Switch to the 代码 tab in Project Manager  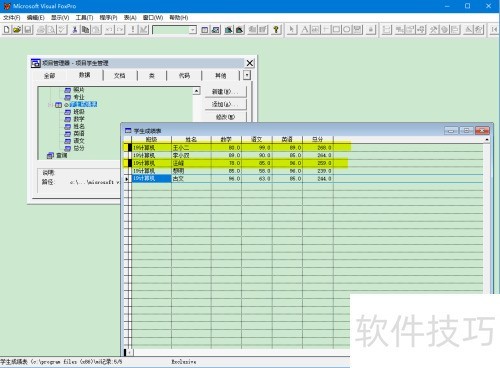184,76
